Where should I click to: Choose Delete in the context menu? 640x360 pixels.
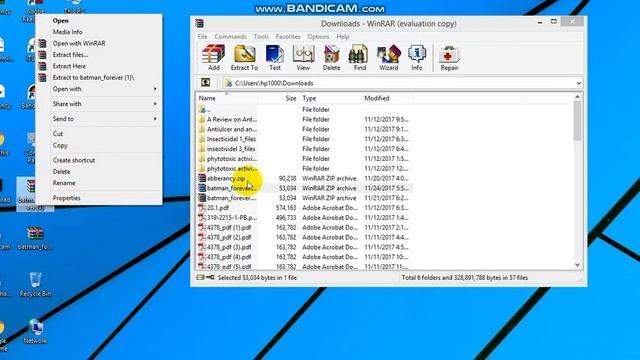(x=99, y=172)
